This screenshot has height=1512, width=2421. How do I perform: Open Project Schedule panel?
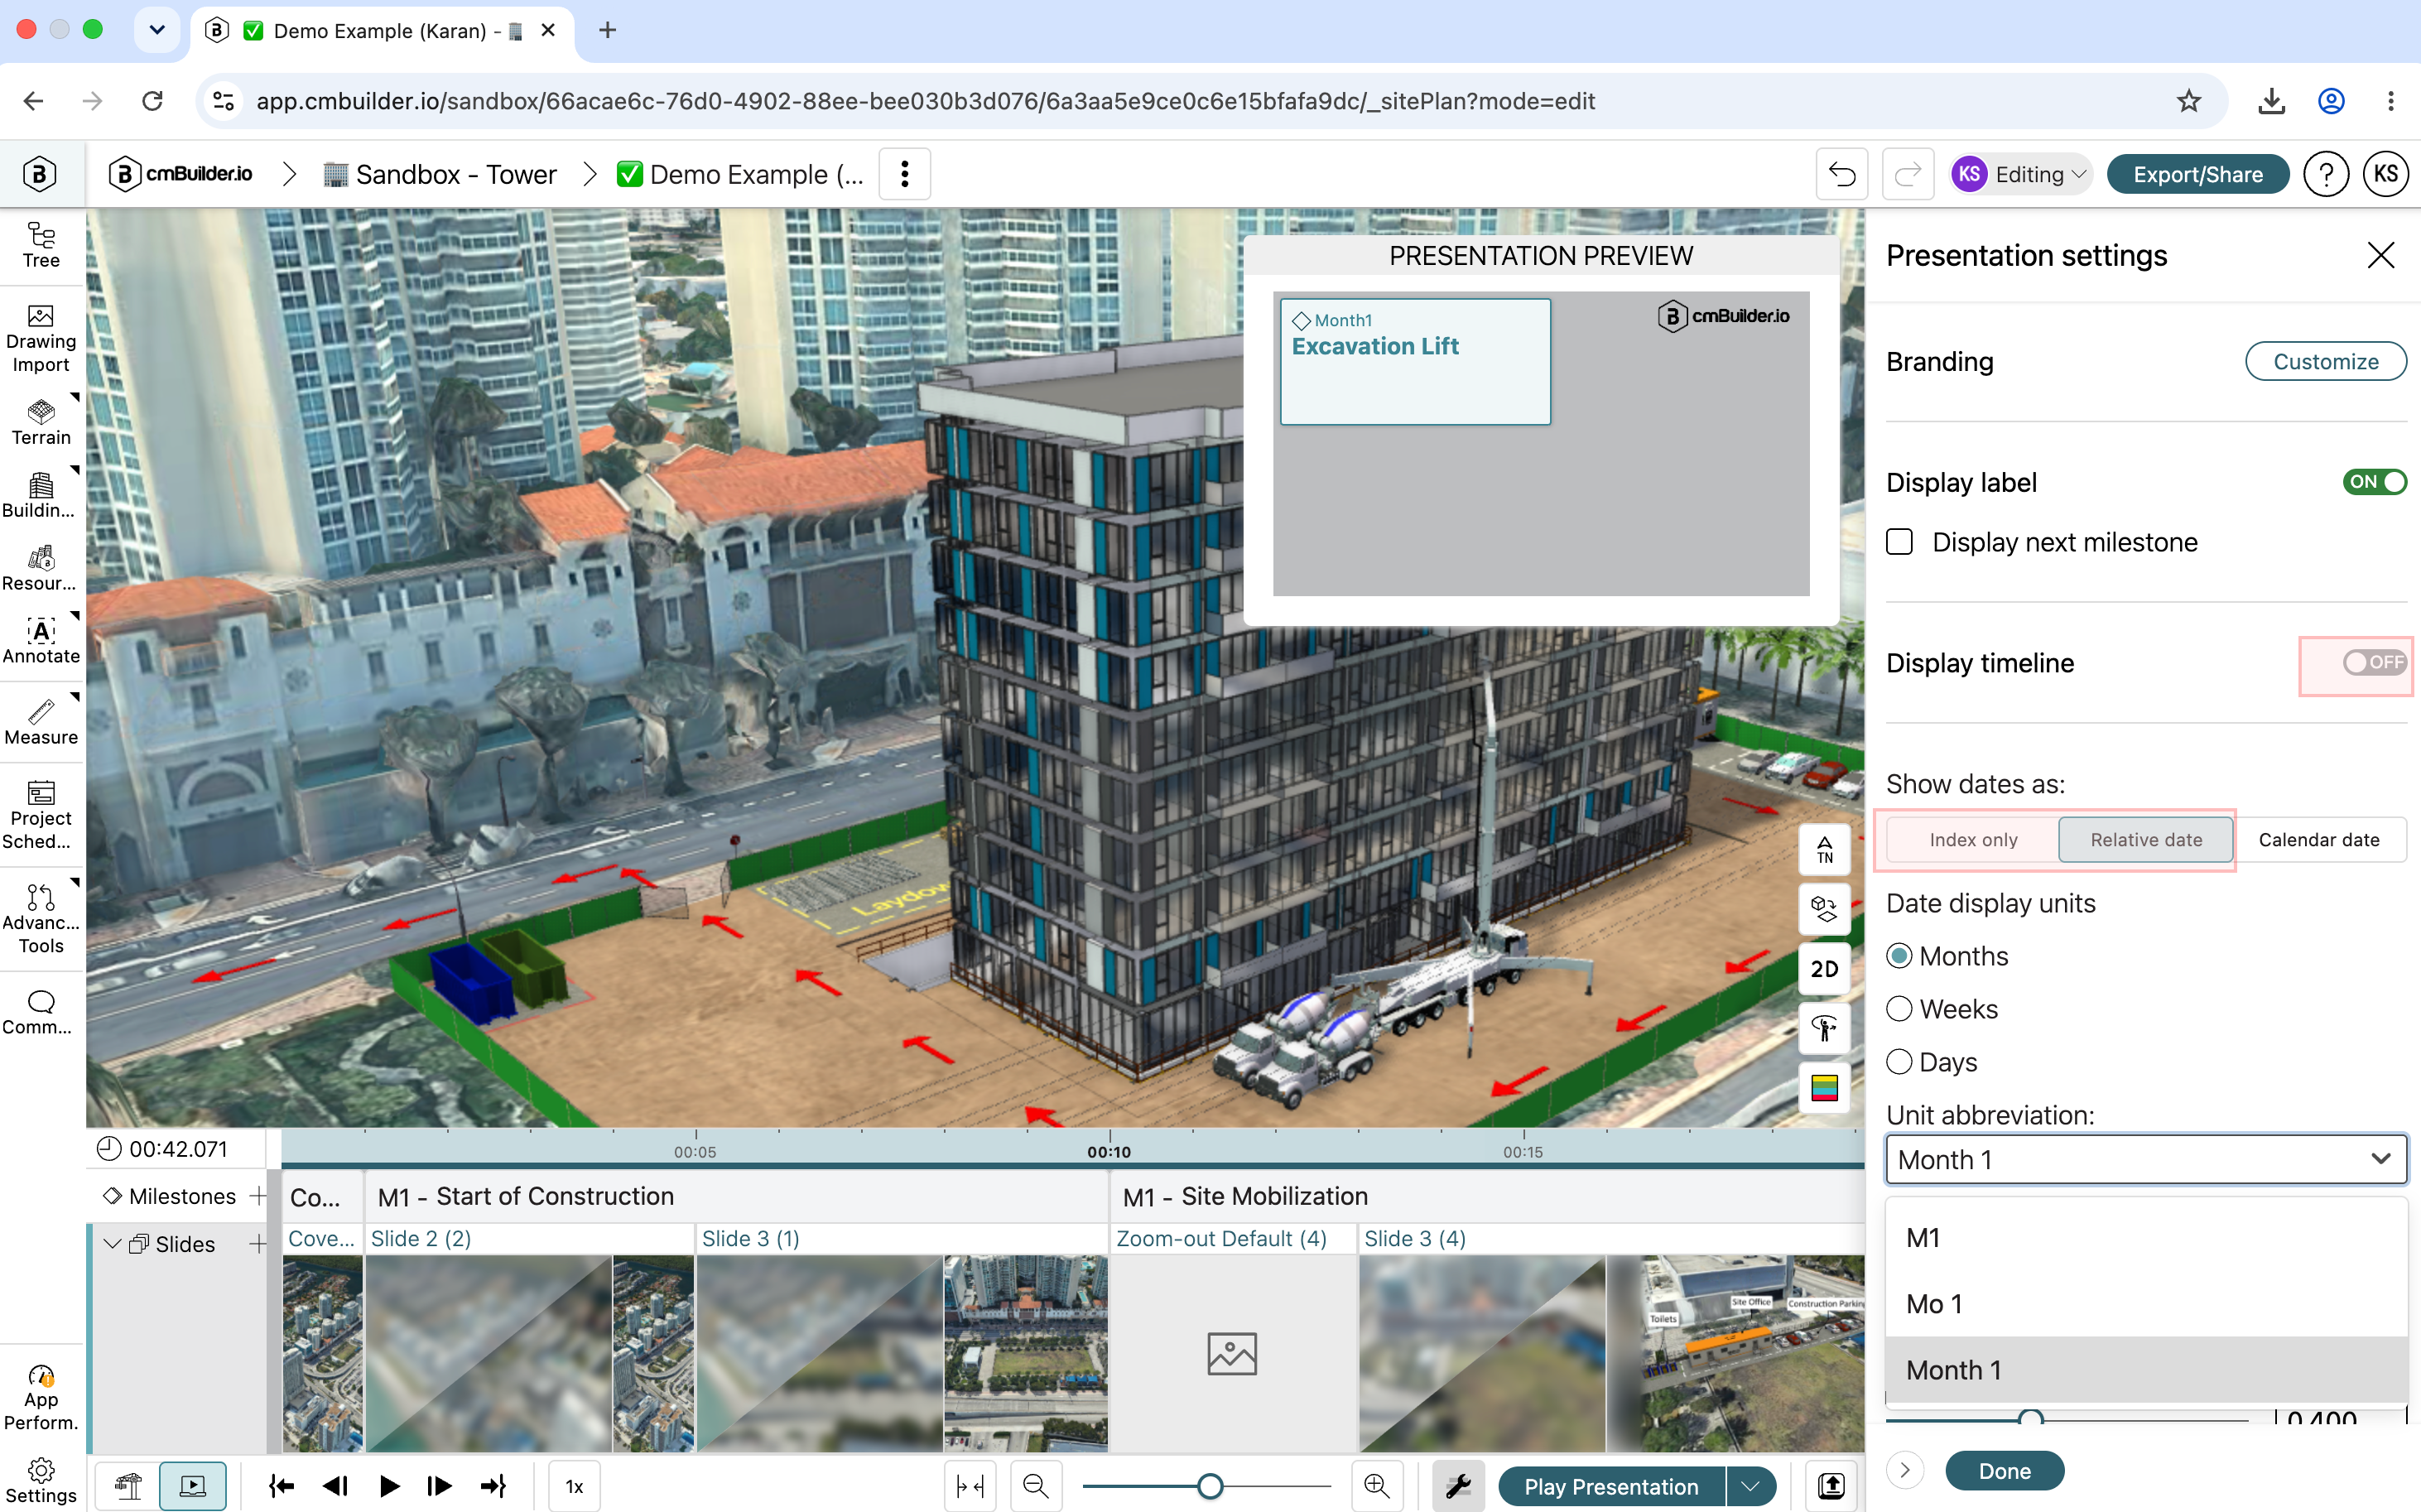pos(41,814)
